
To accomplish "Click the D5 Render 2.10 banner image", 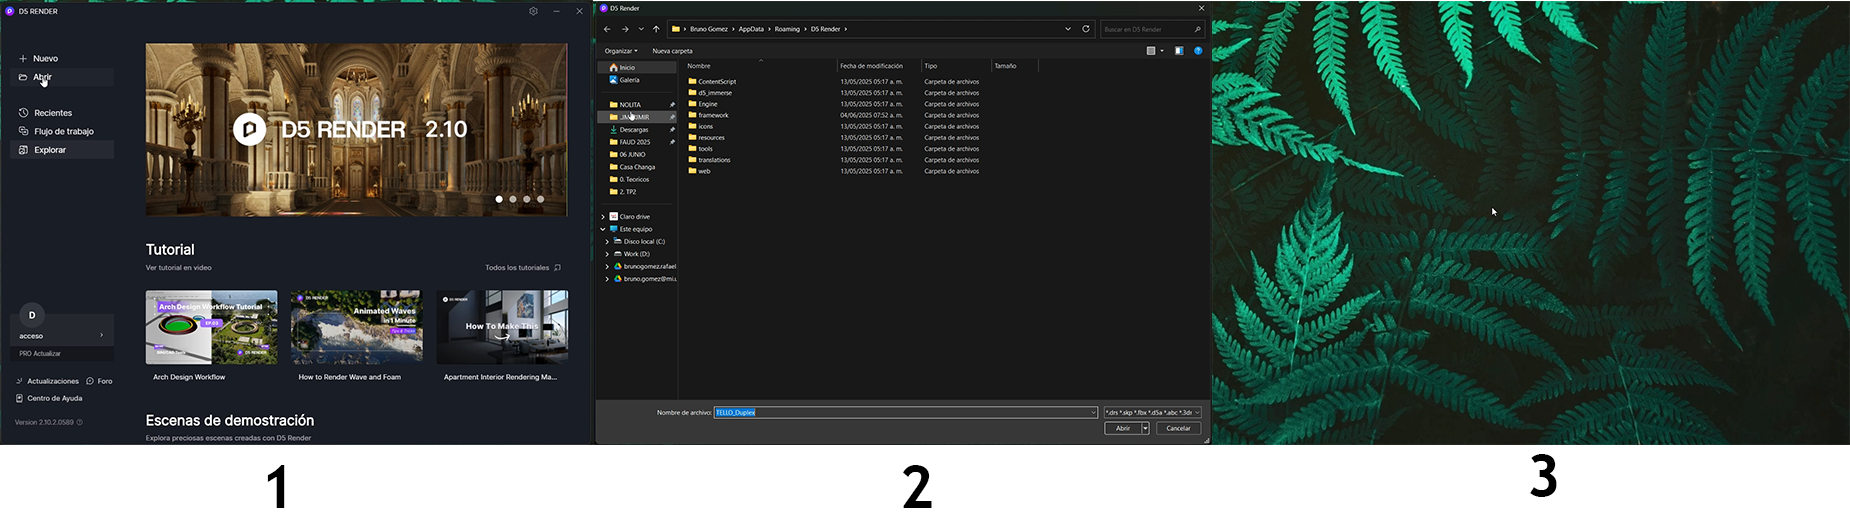I will pos(356,129).
